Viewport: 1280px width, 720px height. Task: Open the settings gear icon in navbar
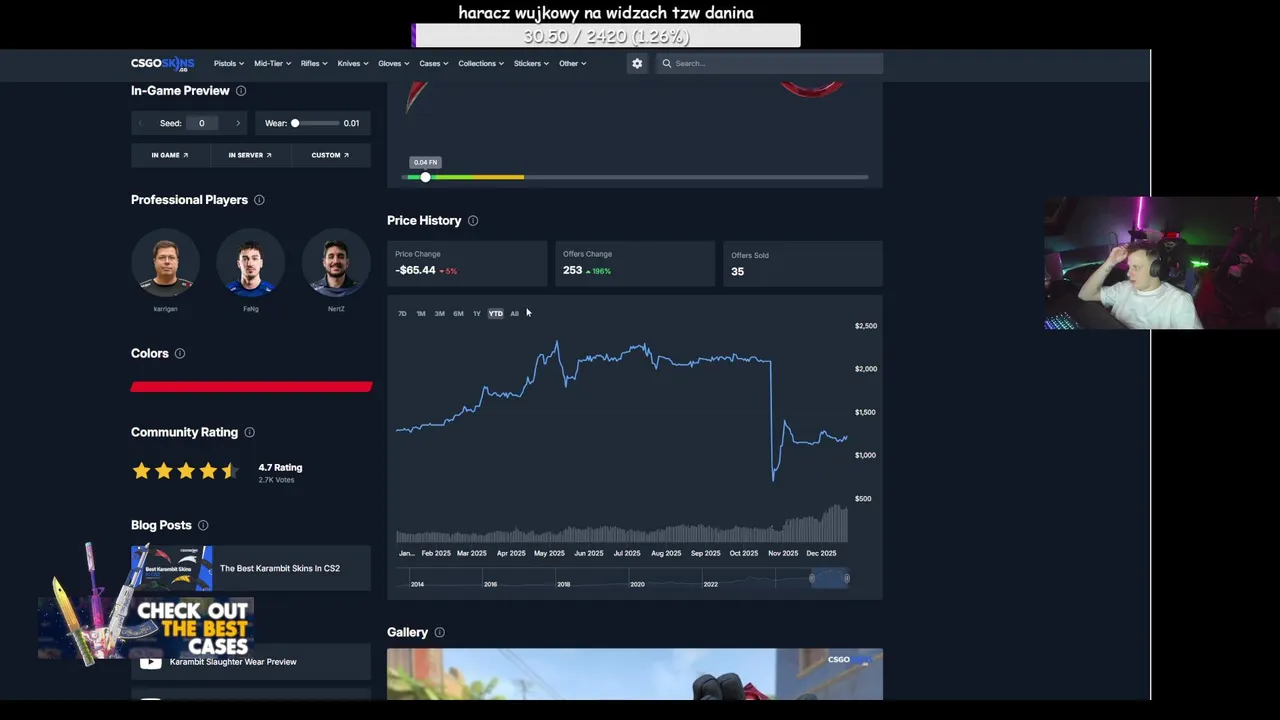click(637, 63)
